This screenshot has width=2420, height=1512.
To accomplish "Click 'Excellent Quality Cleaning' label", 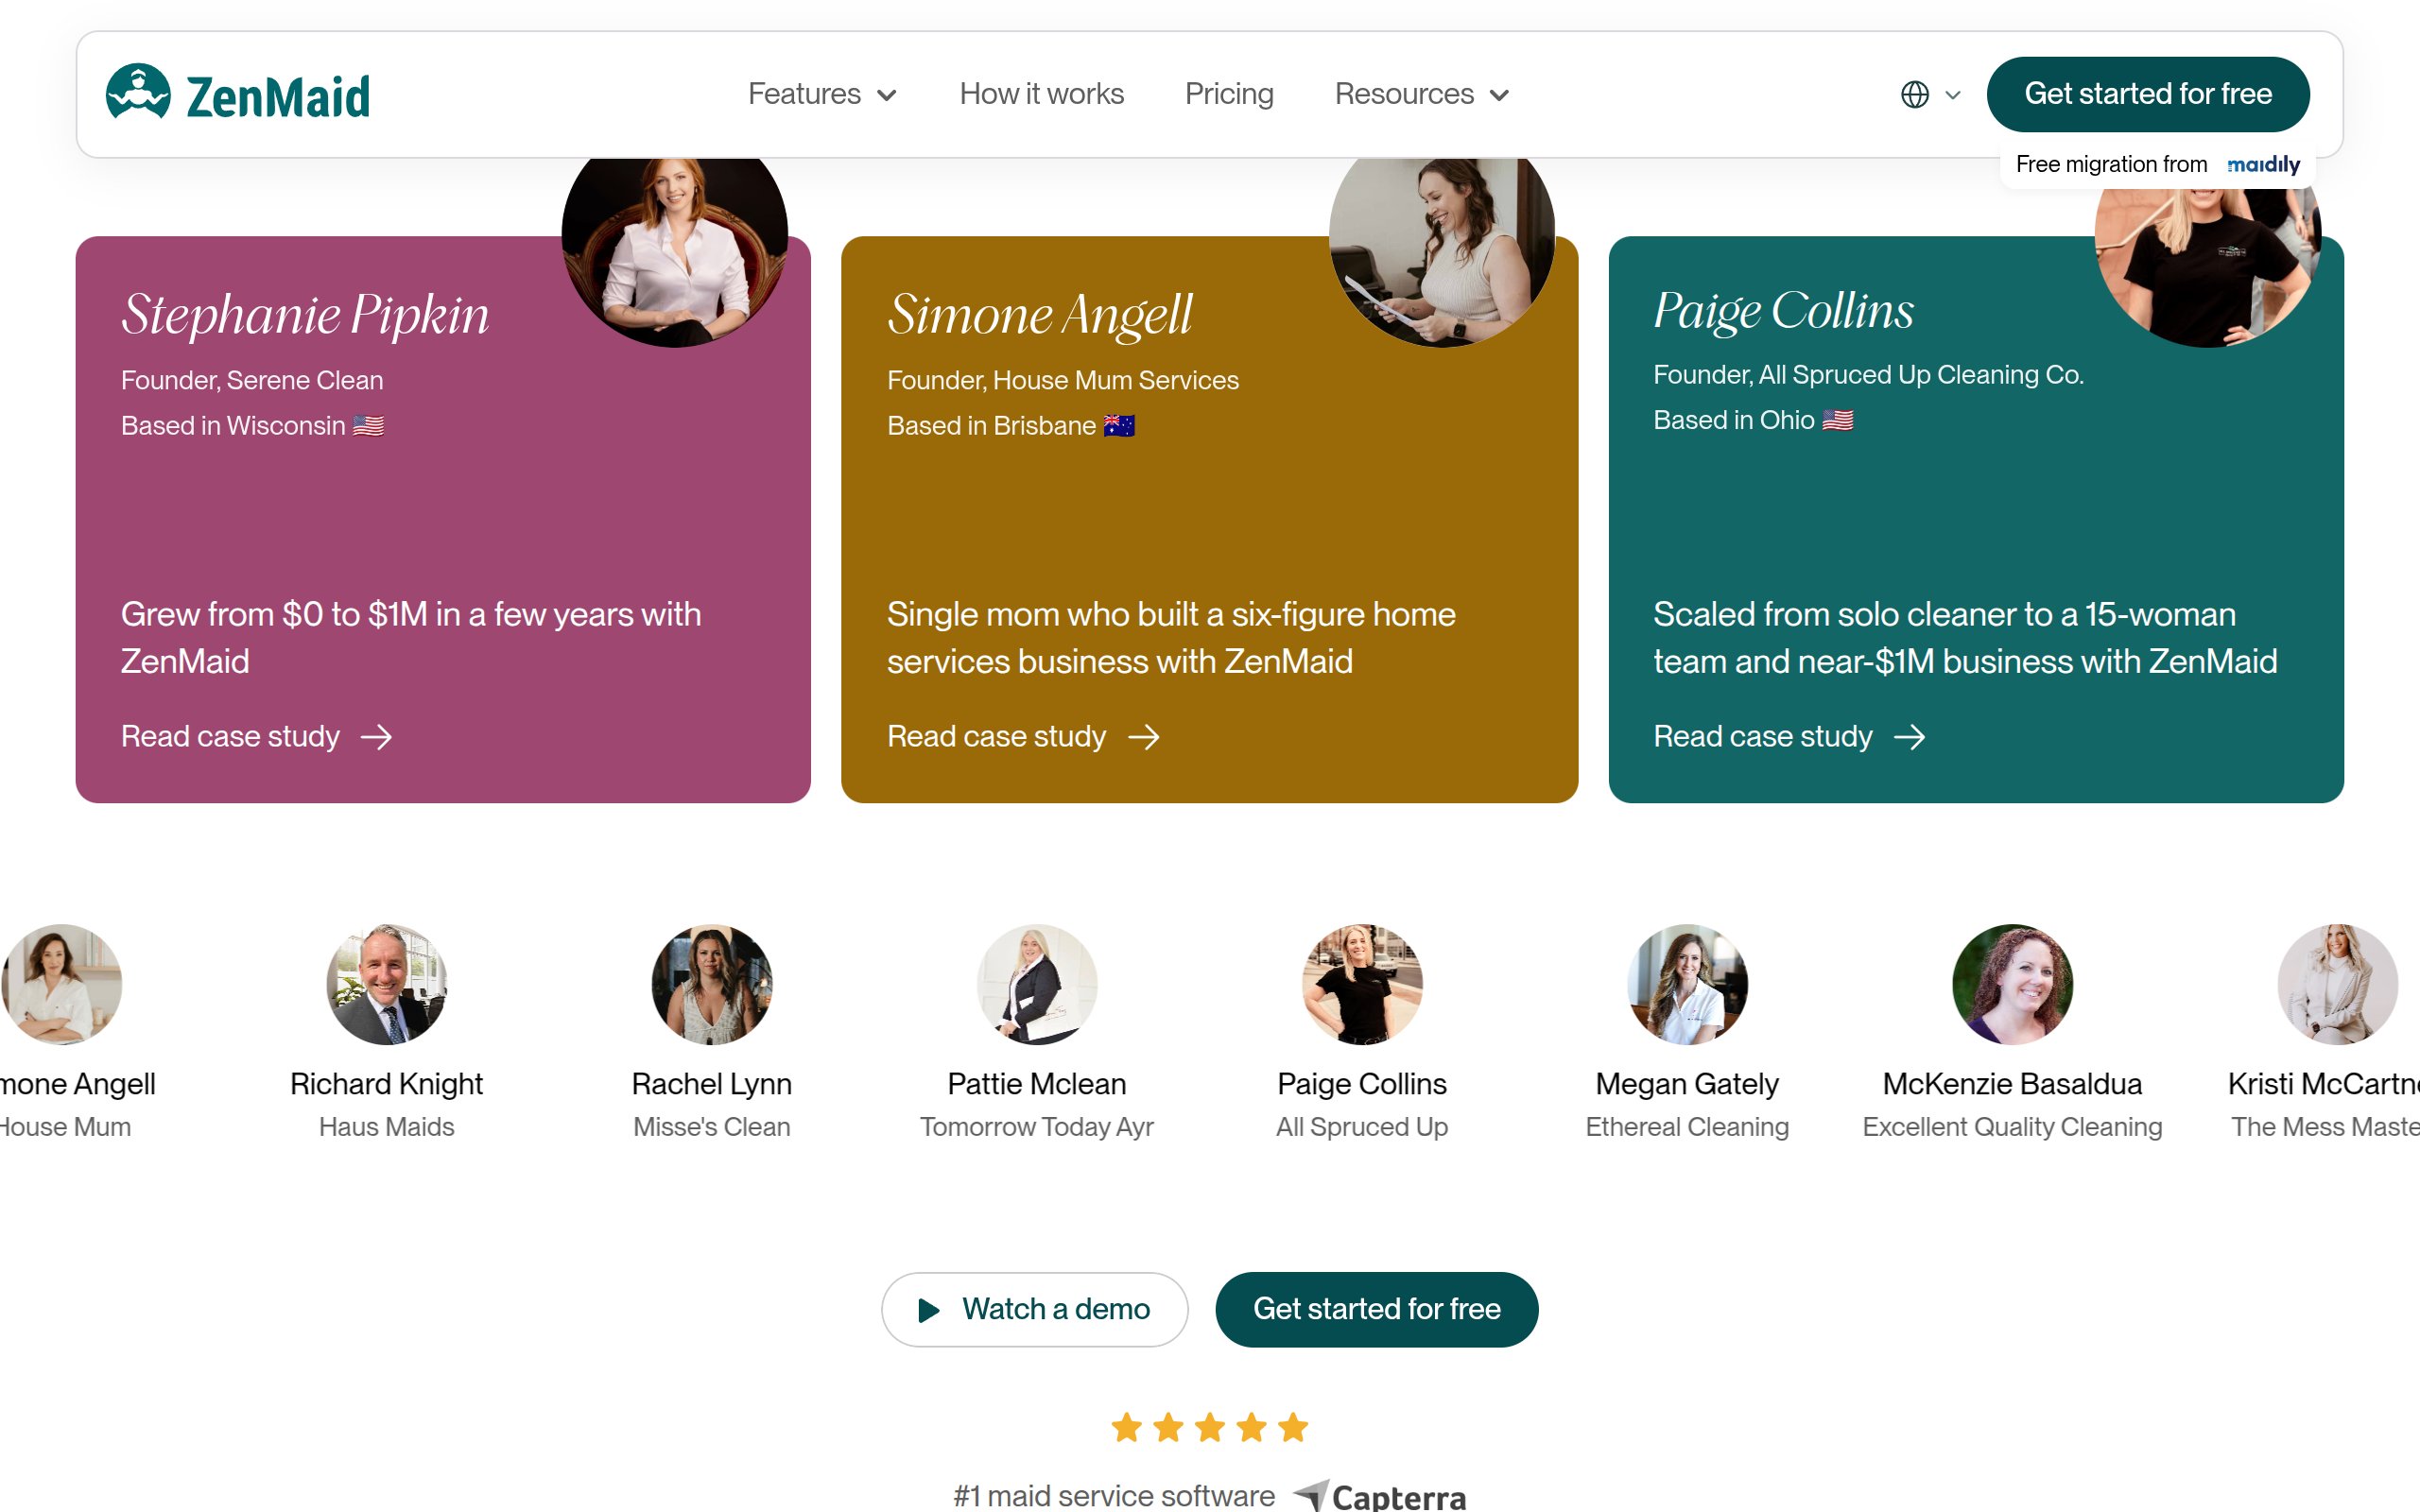I will tap(2012, 1127).
